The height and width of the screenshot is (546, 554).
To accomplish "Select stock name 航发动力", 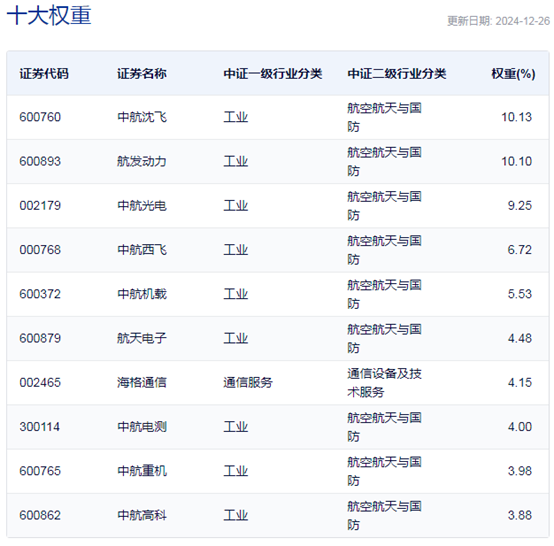I will pos(142,161).
